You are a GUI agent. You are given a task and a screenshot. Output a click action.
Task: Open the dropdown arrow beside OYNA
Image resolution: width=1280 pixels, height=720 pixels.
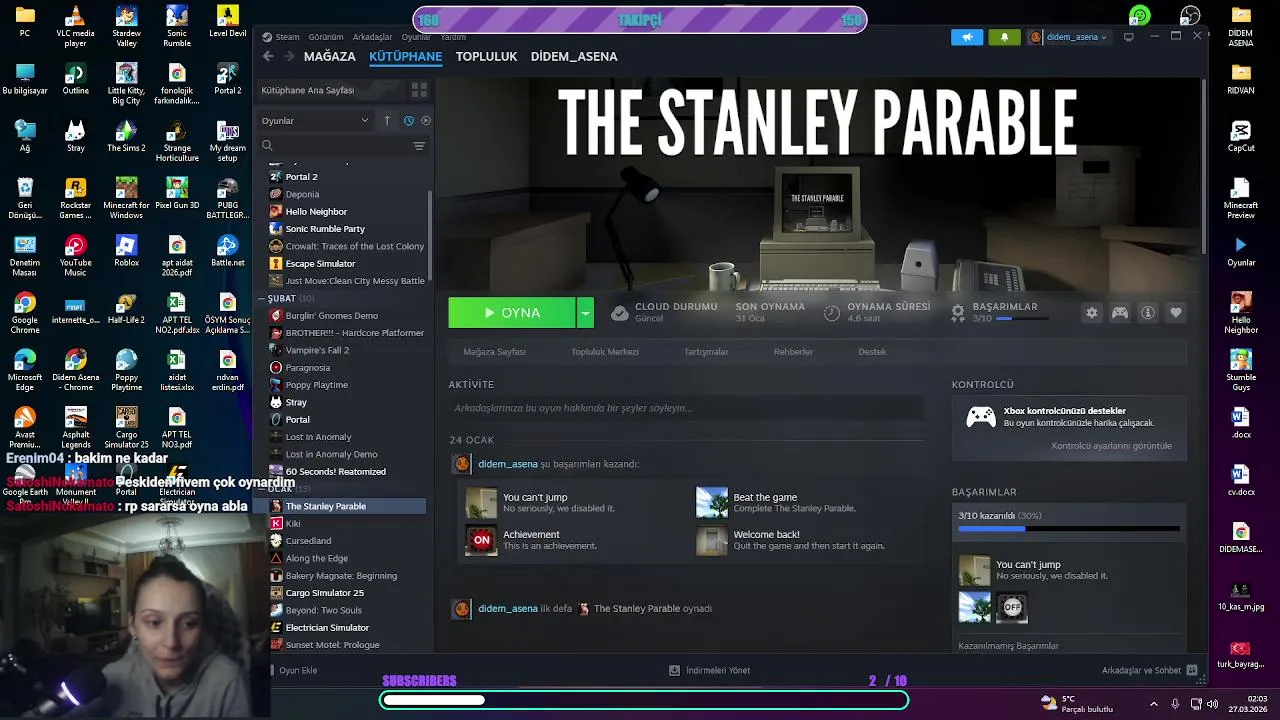pyautogui.click(x=585, y=313)
